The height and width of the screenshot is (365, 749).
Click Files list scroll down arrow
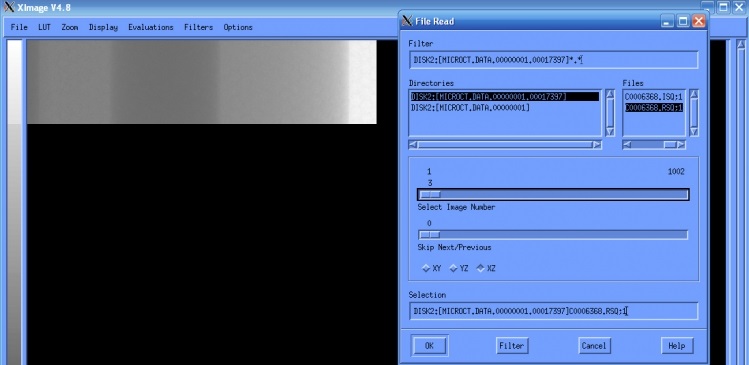[x=694, y=131]
